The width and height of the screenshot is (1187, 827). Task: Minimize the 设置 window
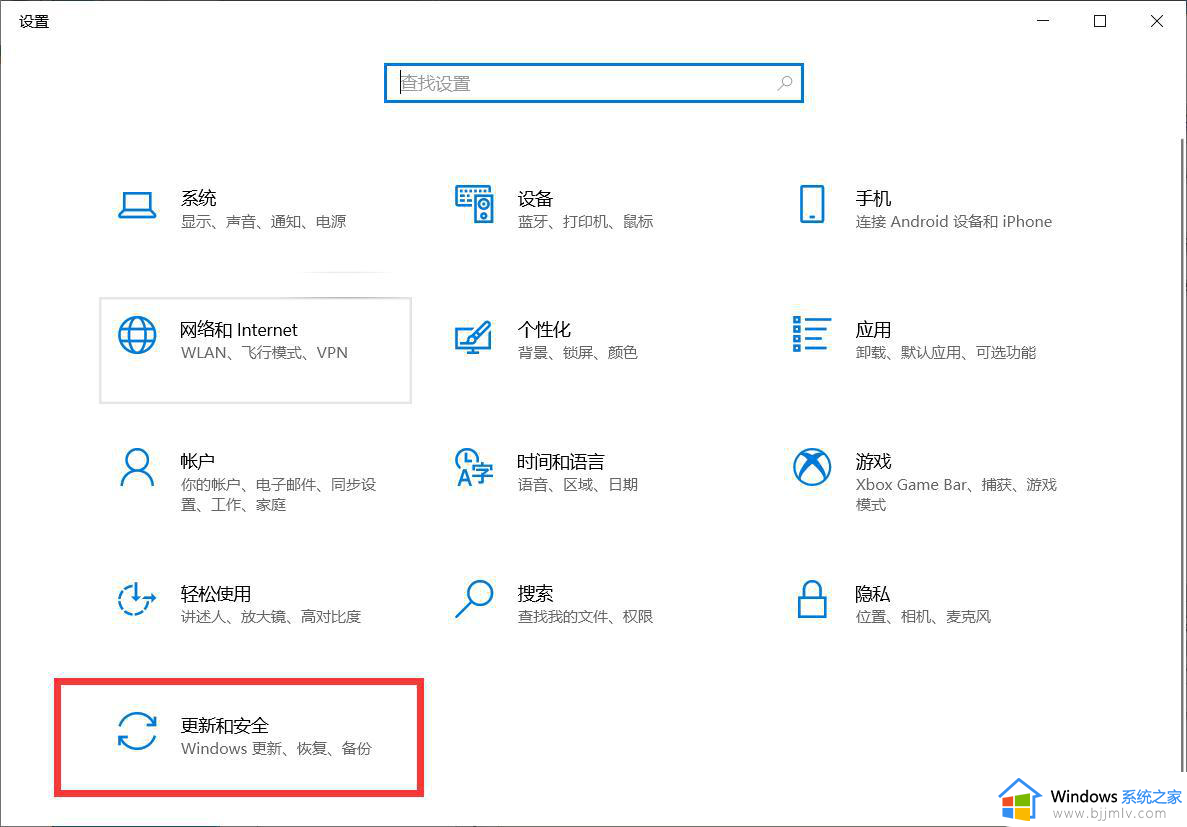(1043, 20)
